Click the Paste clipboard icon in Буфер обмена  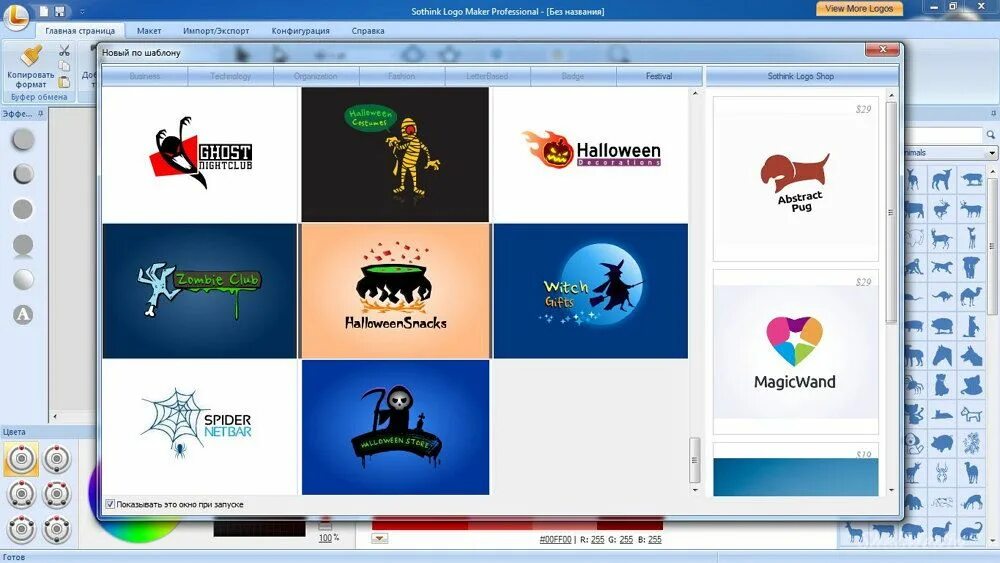pyautogui.click(x=64, y=82)
